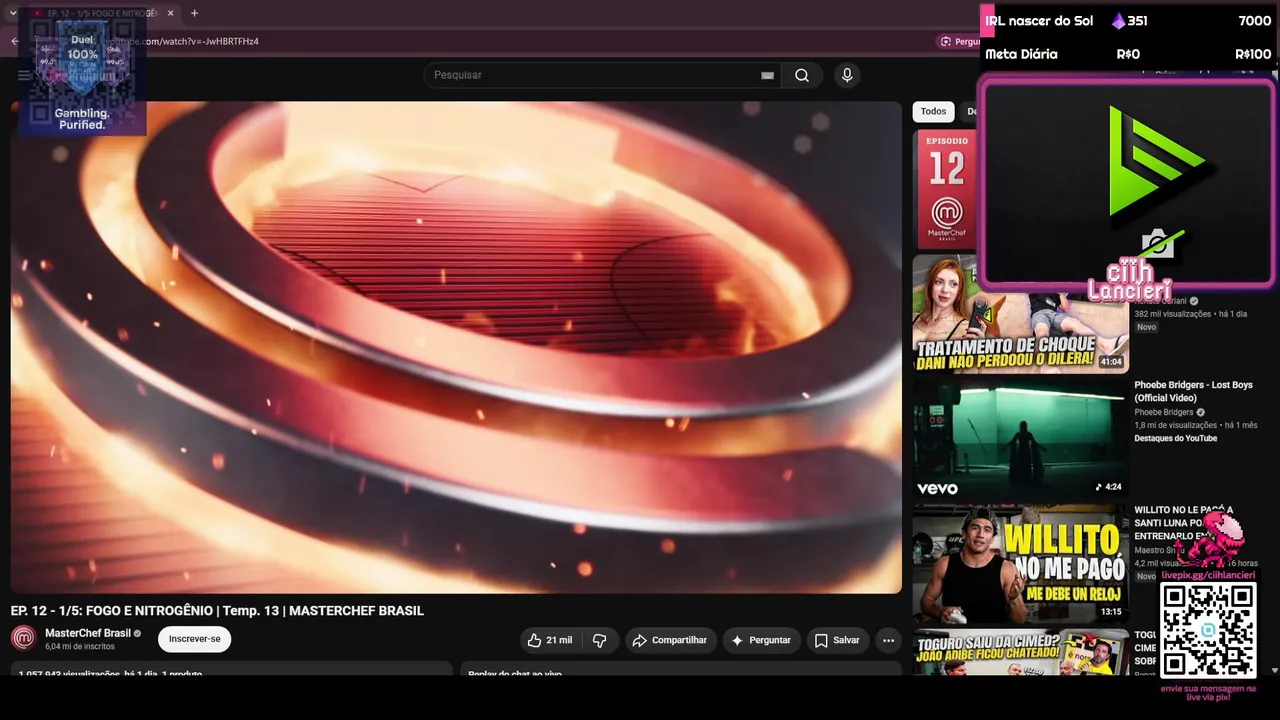Click the 6,04 mi de inscritos text
Image resolution: width=1280 pixels, height=720 pixels.
80,647
